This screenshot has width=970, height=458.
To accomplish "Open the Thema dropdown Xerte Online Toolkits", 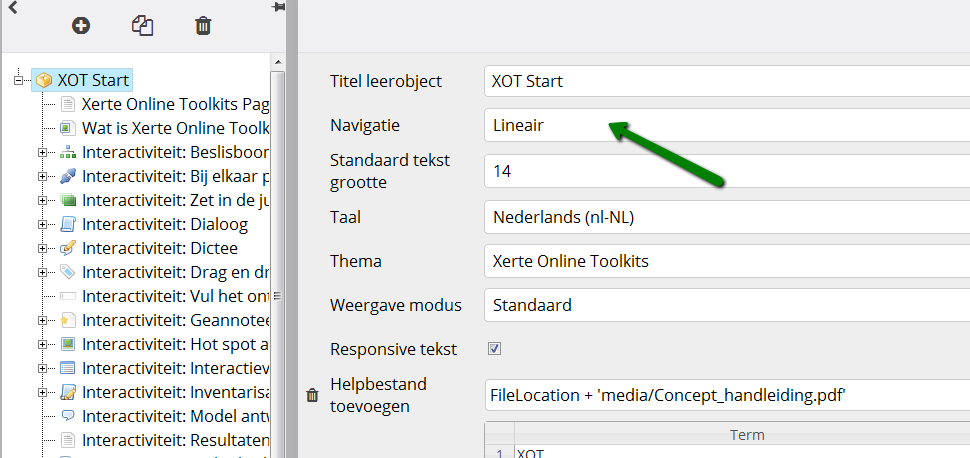I will [727, 261].
